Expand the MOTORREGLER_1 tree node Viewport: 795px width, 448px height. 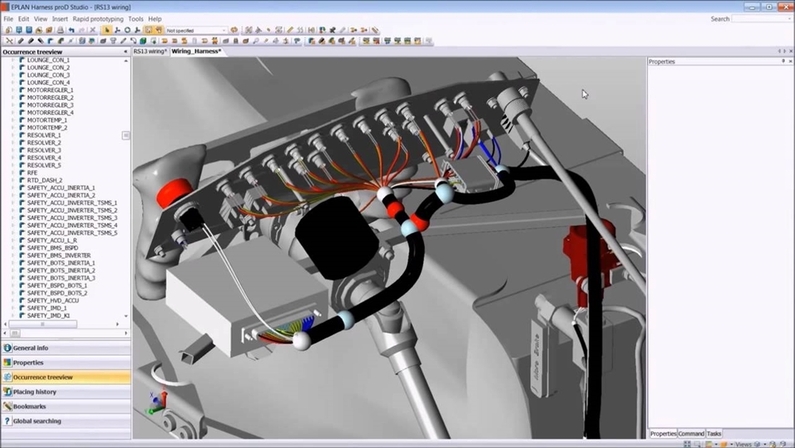pyautogui.click(x=13, y=90)
